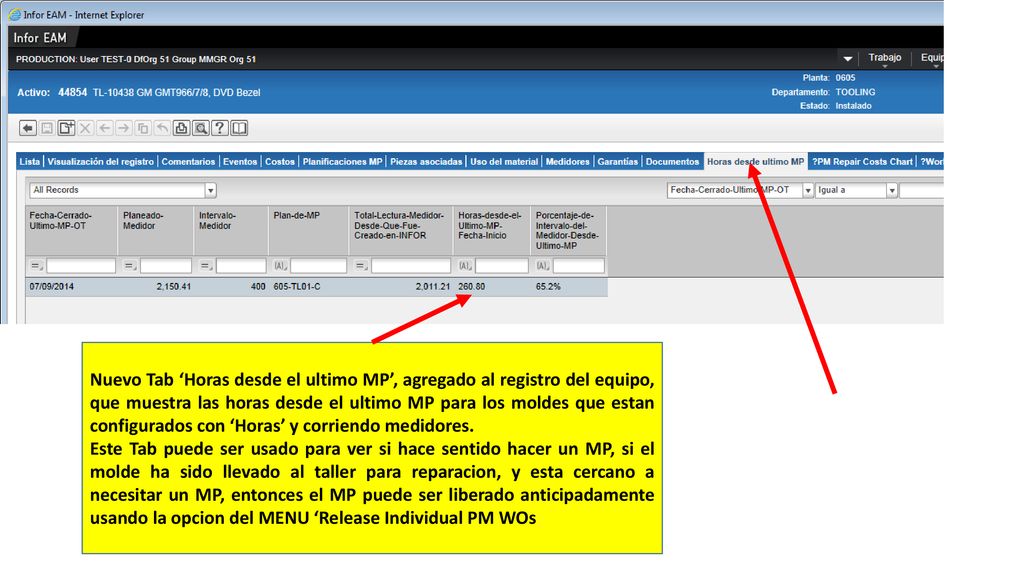The height and width of the screenshot is (576, 1024).
Task: Click the Horas-desde-el-Ultimo-MP filter input box
Action: (502, 266)
